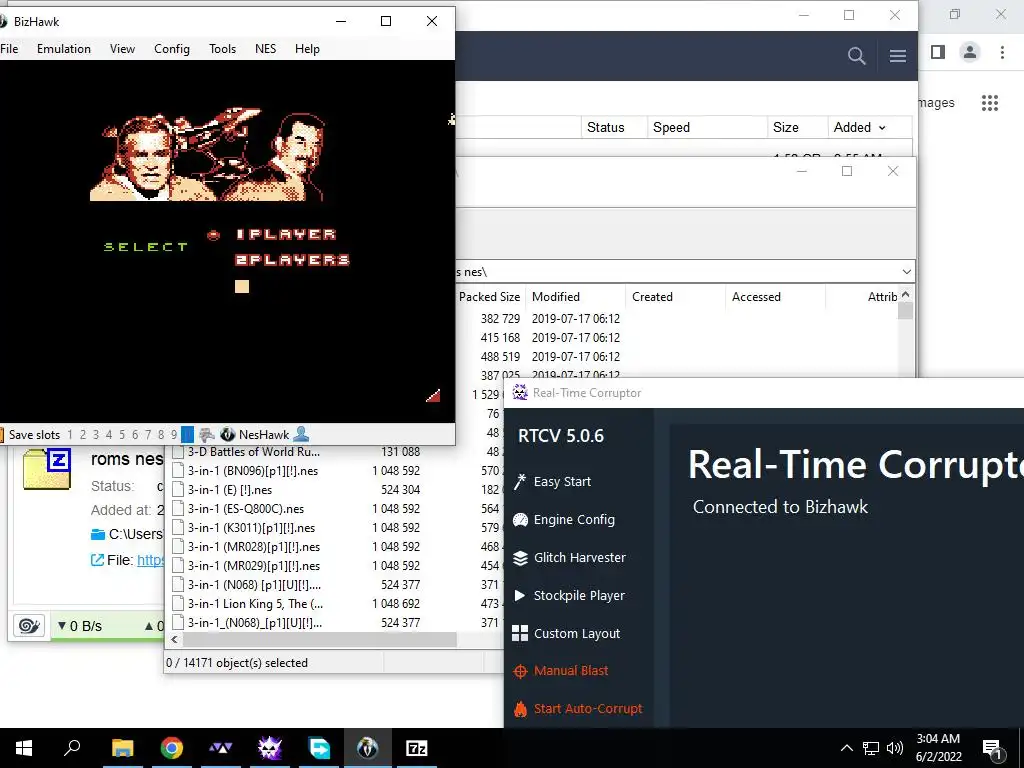Launch Chrome from the taskbar
The height and width of the screenshot is (768, 1024).
172,748
